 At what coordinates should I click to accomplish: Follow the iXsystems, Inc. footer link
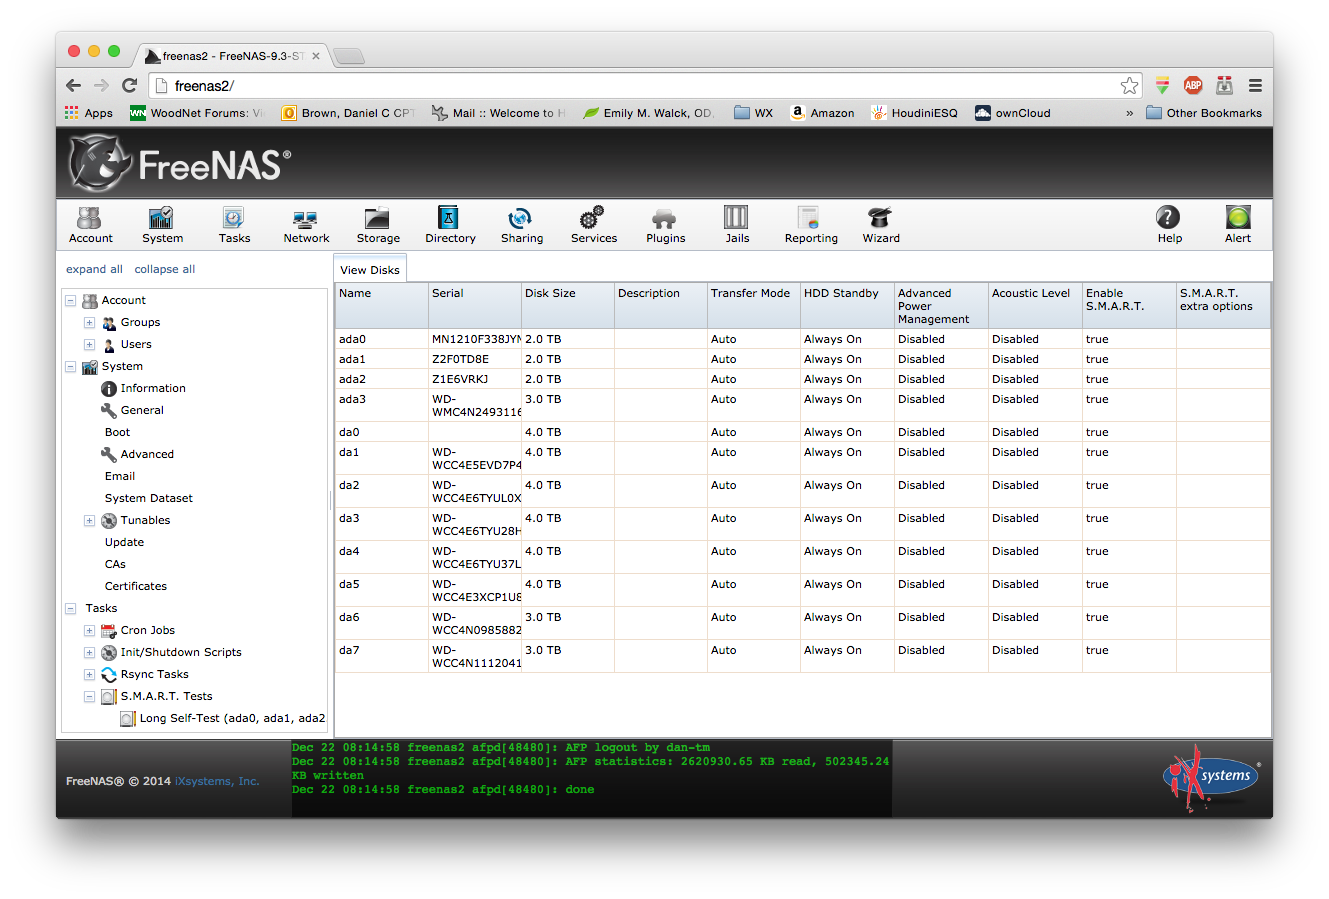[217, 781]
